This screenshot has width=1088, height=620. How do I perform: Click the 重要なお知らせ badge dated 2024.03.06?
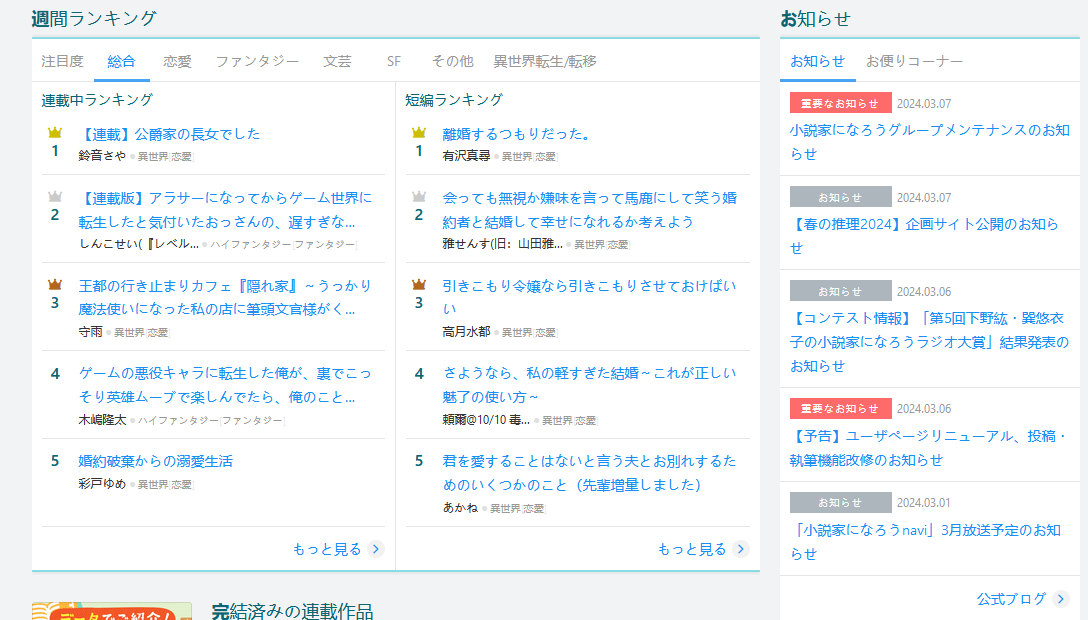pyautogui.click(x=840, y=408)
